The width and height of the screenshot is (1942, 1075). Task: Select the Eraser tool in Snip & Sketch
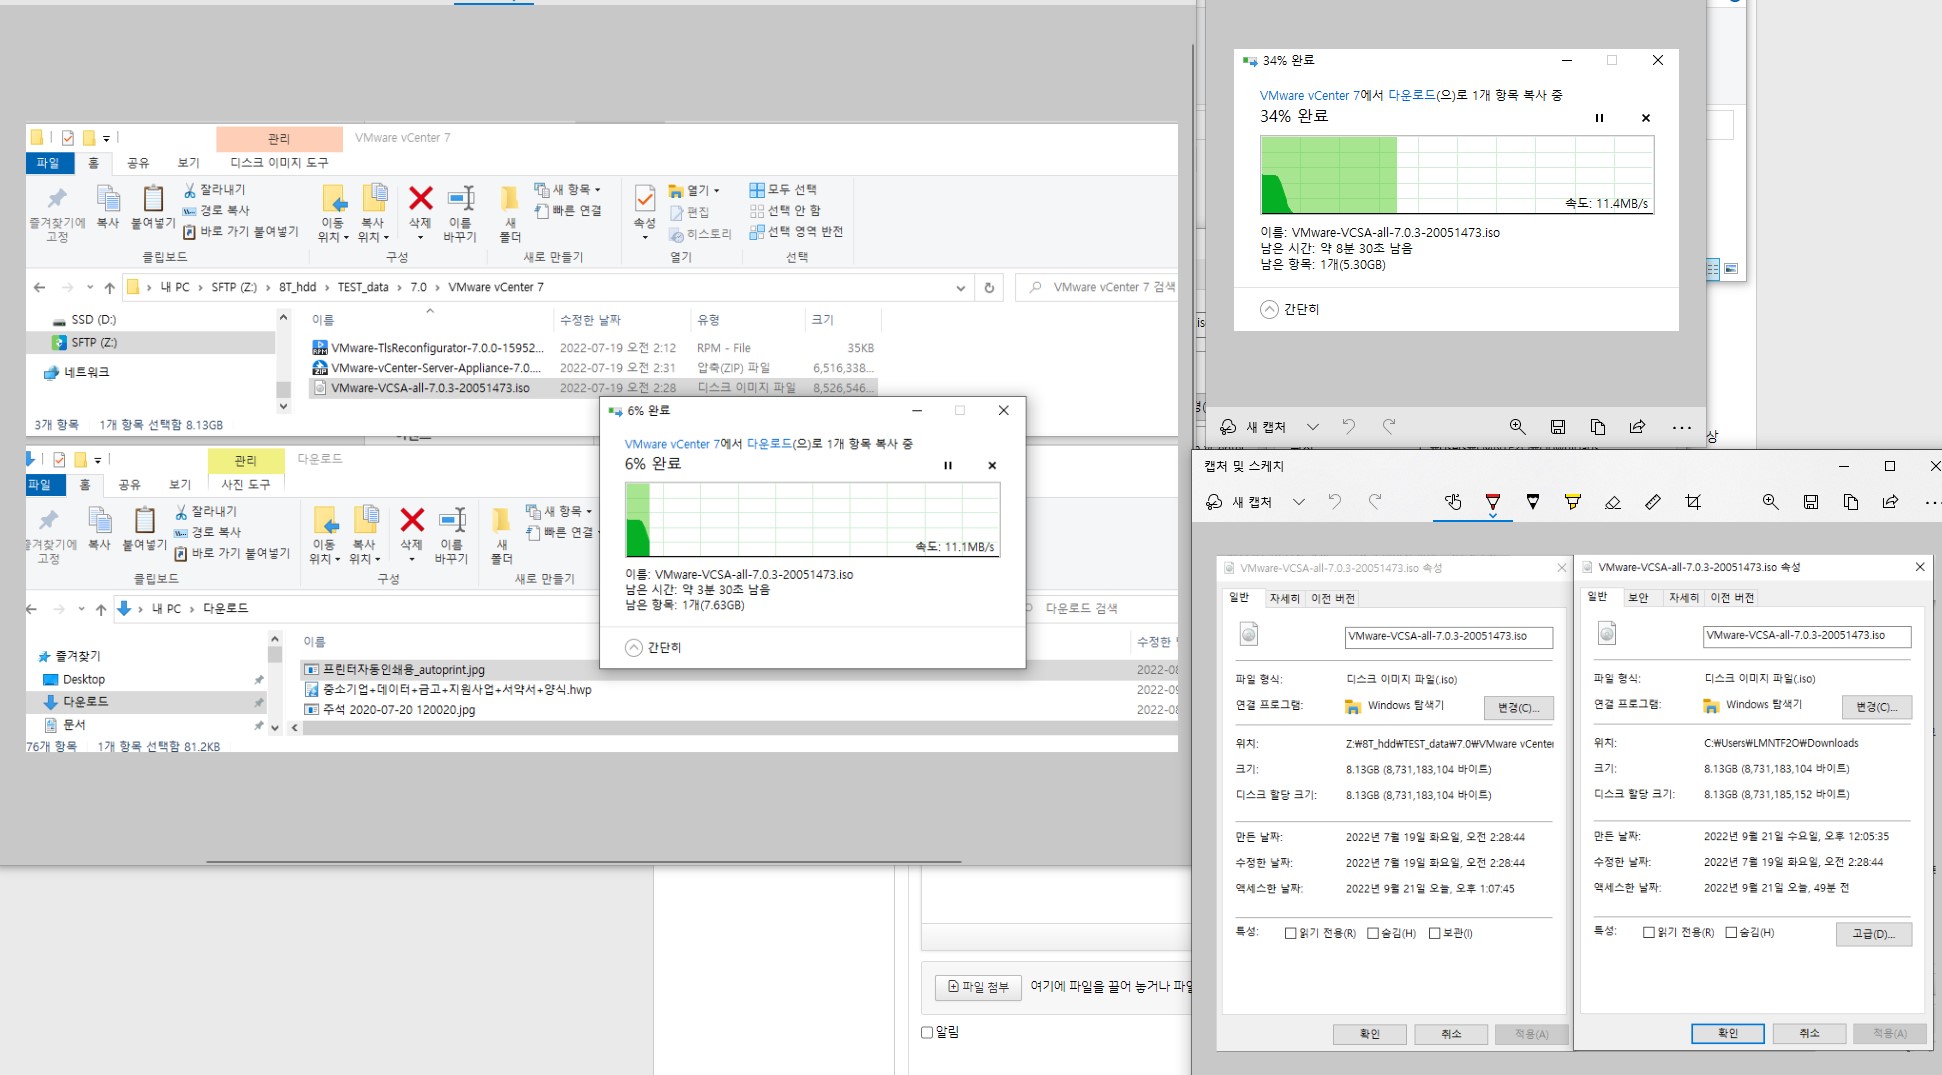[x=1613, y=502]
